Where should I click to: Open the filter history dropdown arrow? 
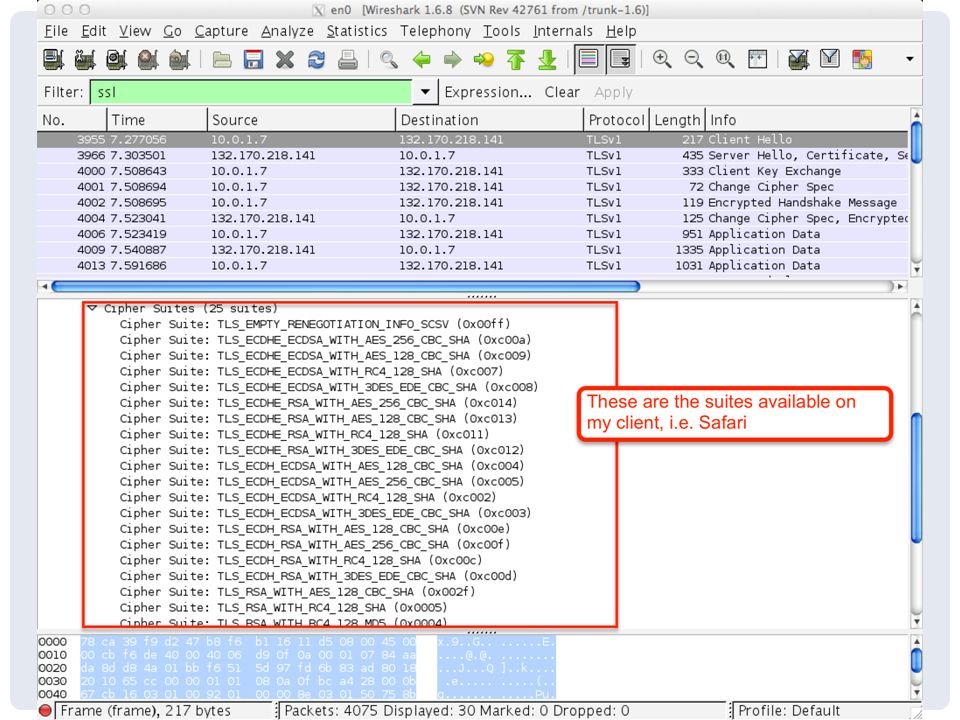point(425,92)
